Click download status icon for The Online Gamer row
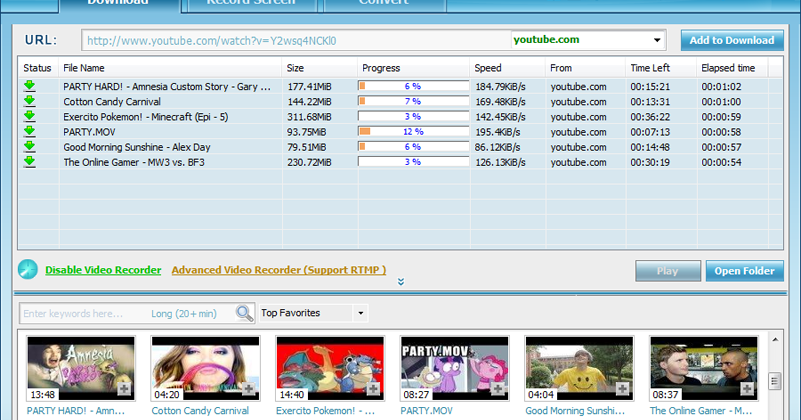Screen dimensions: 801x420 click(30, 162)
